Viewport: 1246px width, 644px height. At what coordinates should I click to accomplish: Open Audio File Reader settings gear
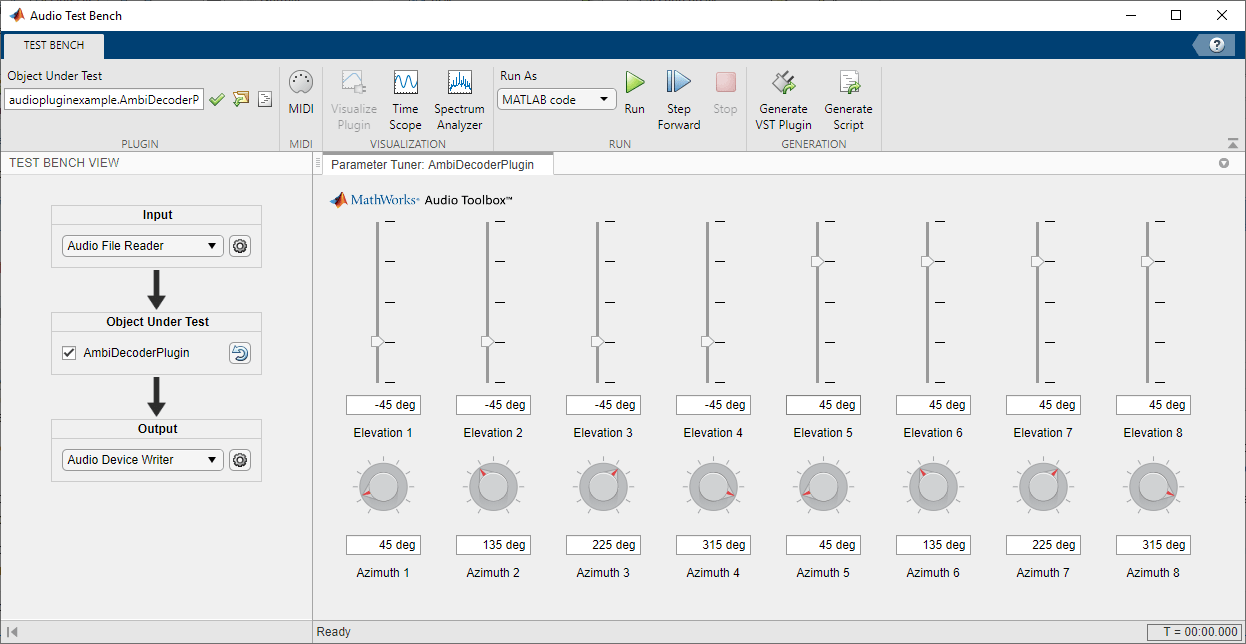click(239, 246)
